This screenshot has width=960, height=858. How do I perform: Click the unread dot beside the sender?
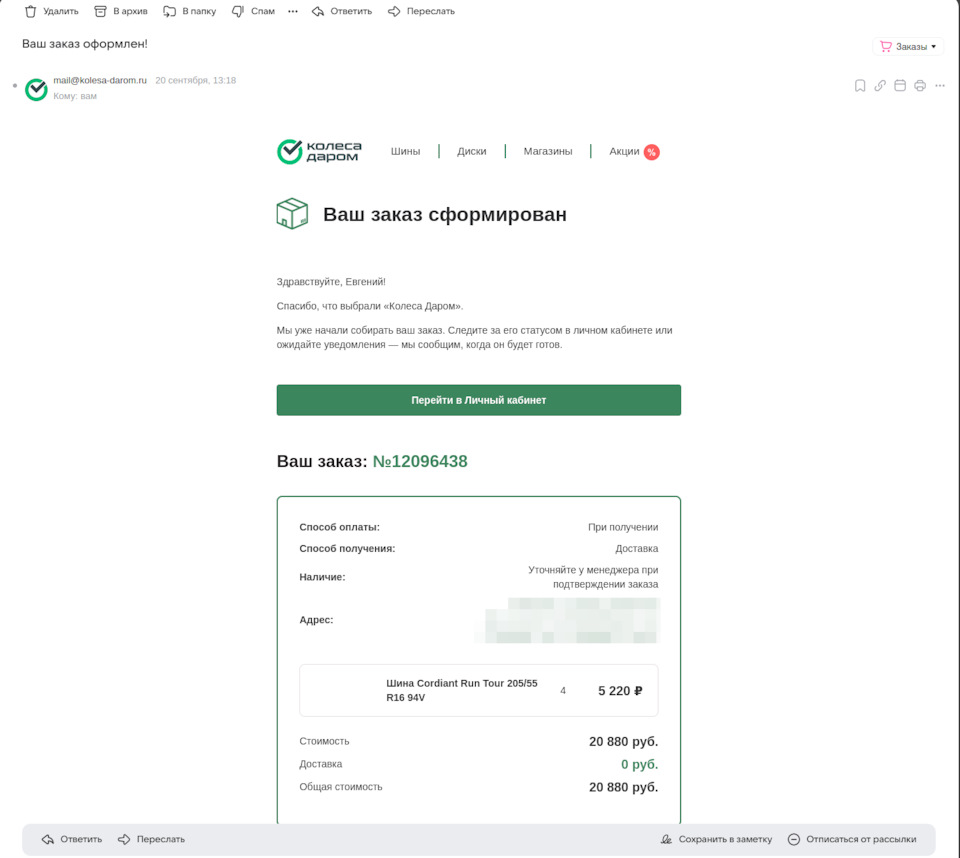click(x=15, y=86)
